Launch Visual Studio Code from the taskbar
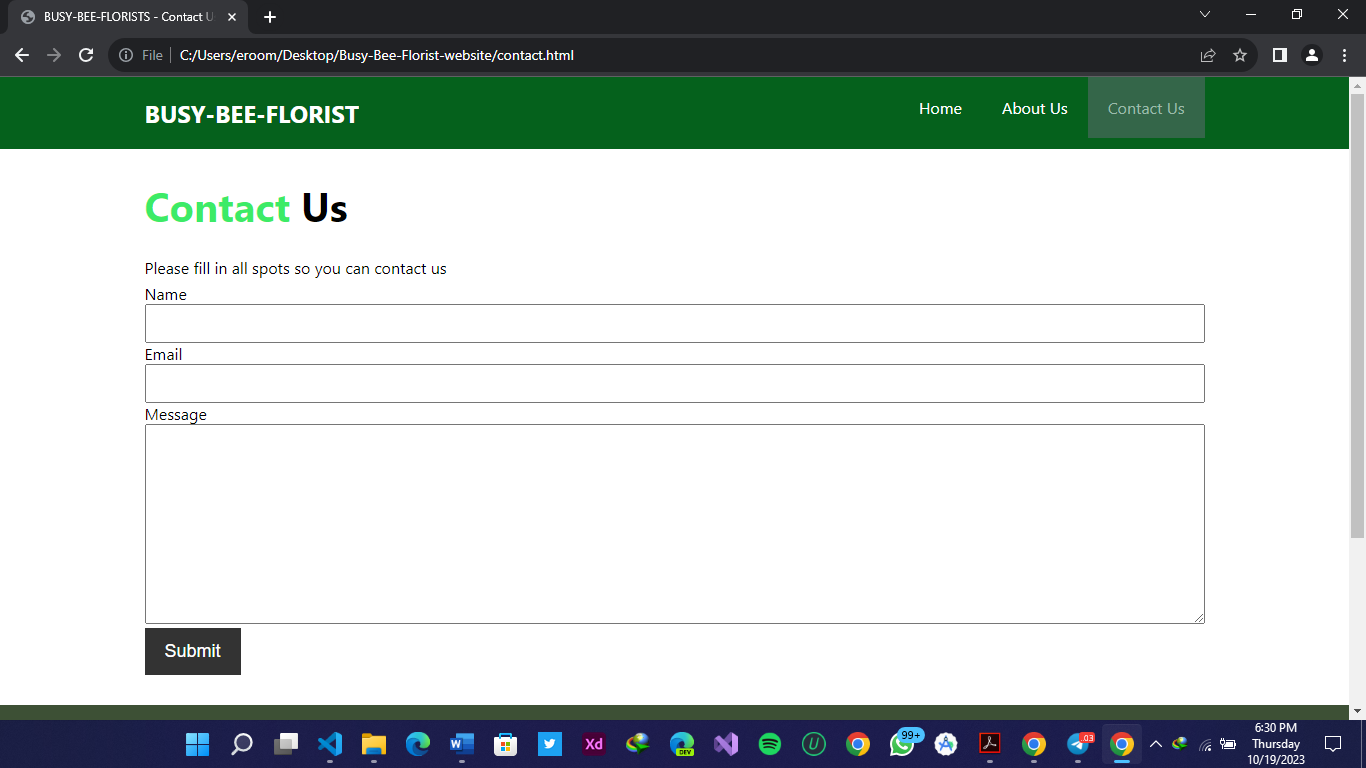This screenshot has width=1366, height=768. pos(330,744)
